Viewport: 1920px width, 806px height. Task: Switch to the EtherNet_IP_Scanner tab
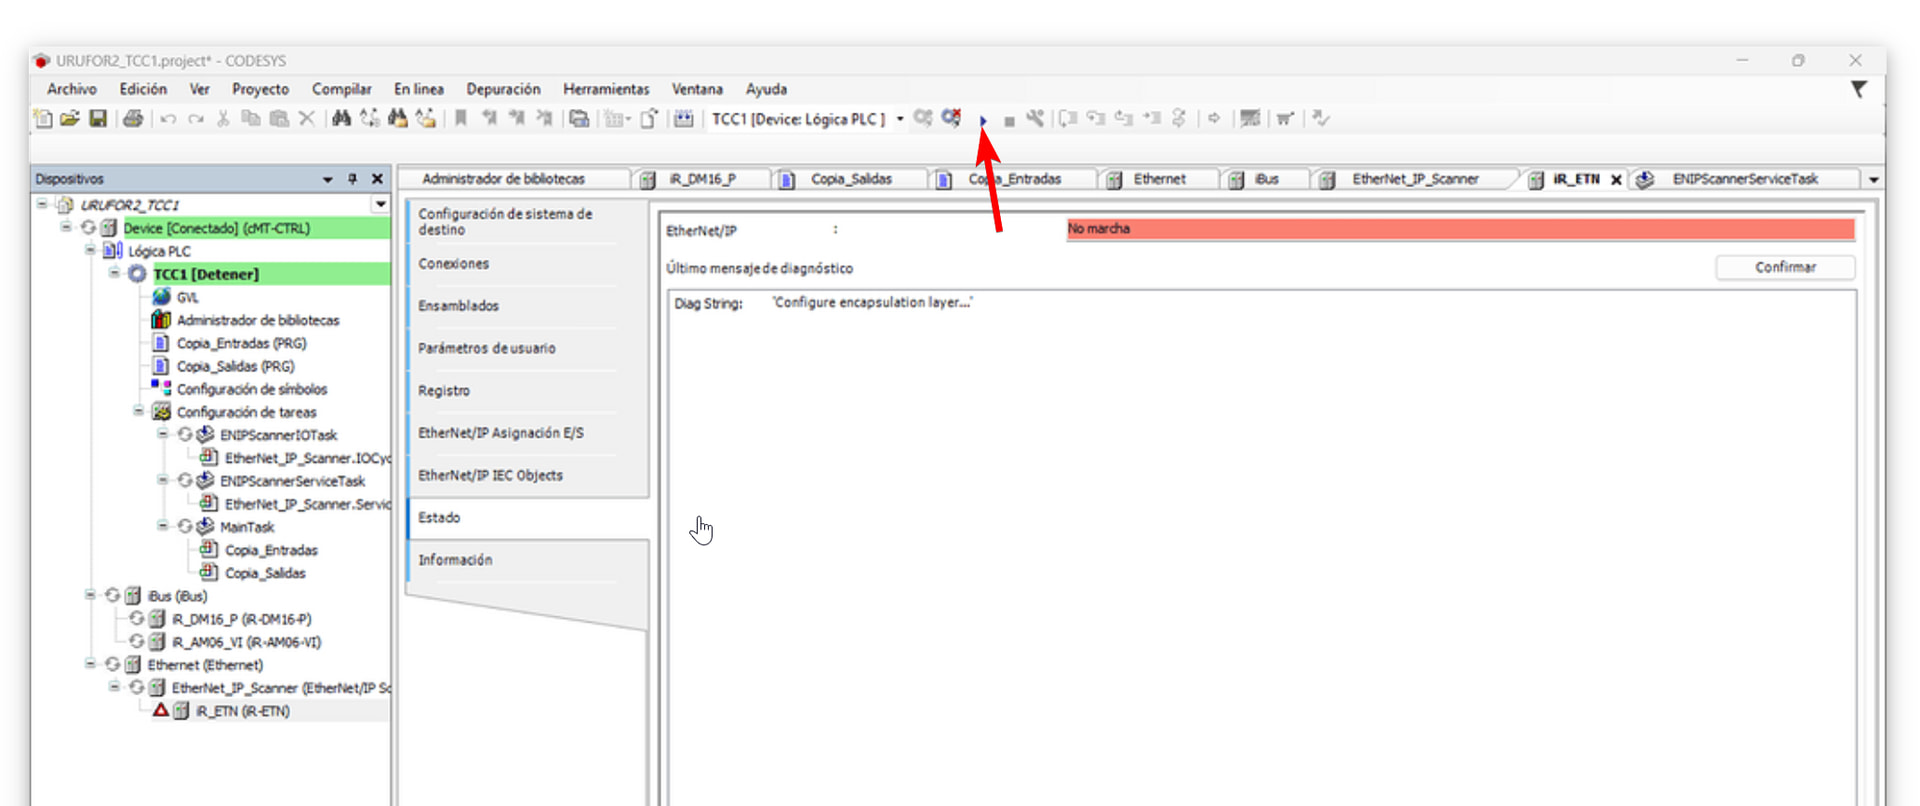[1414, 179]
